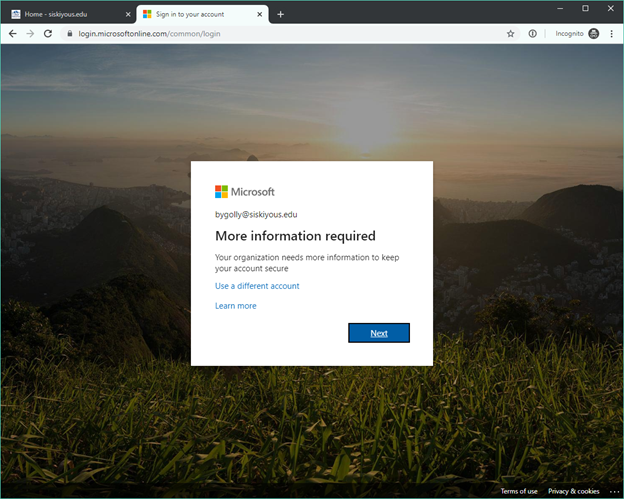Close the 'Sign in to your account' tab
The image size is (624, 499).
259,14
